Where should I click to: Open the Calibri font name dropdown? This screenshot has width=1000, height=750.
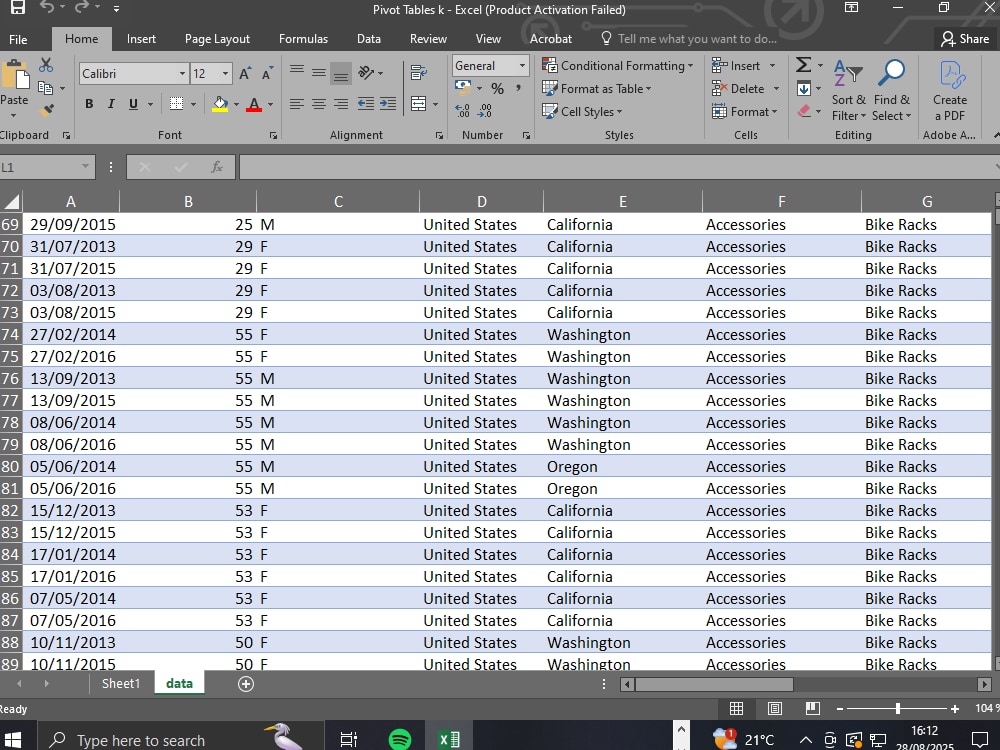click(x=182, y=74)
